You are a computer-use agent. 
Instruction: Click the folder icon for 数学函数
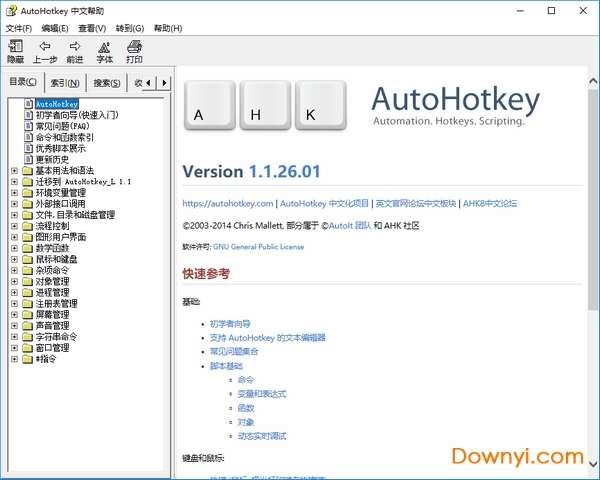pos(28,248)
